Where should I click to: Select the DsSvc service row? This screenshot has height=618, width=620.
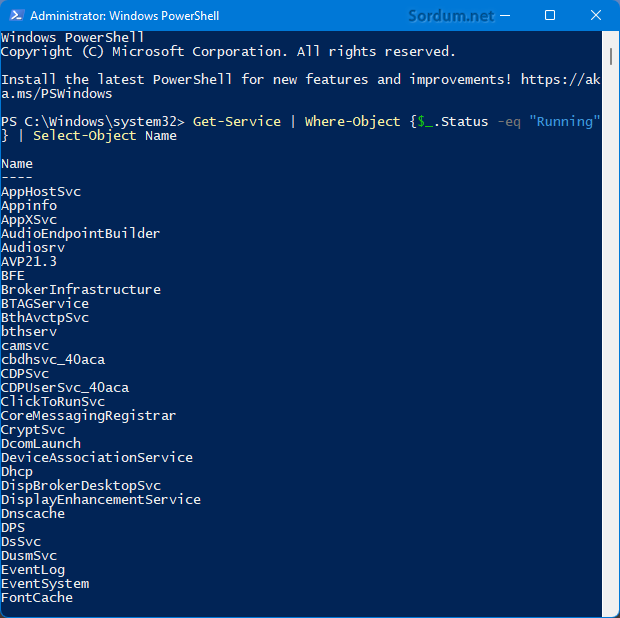point(21,542)
